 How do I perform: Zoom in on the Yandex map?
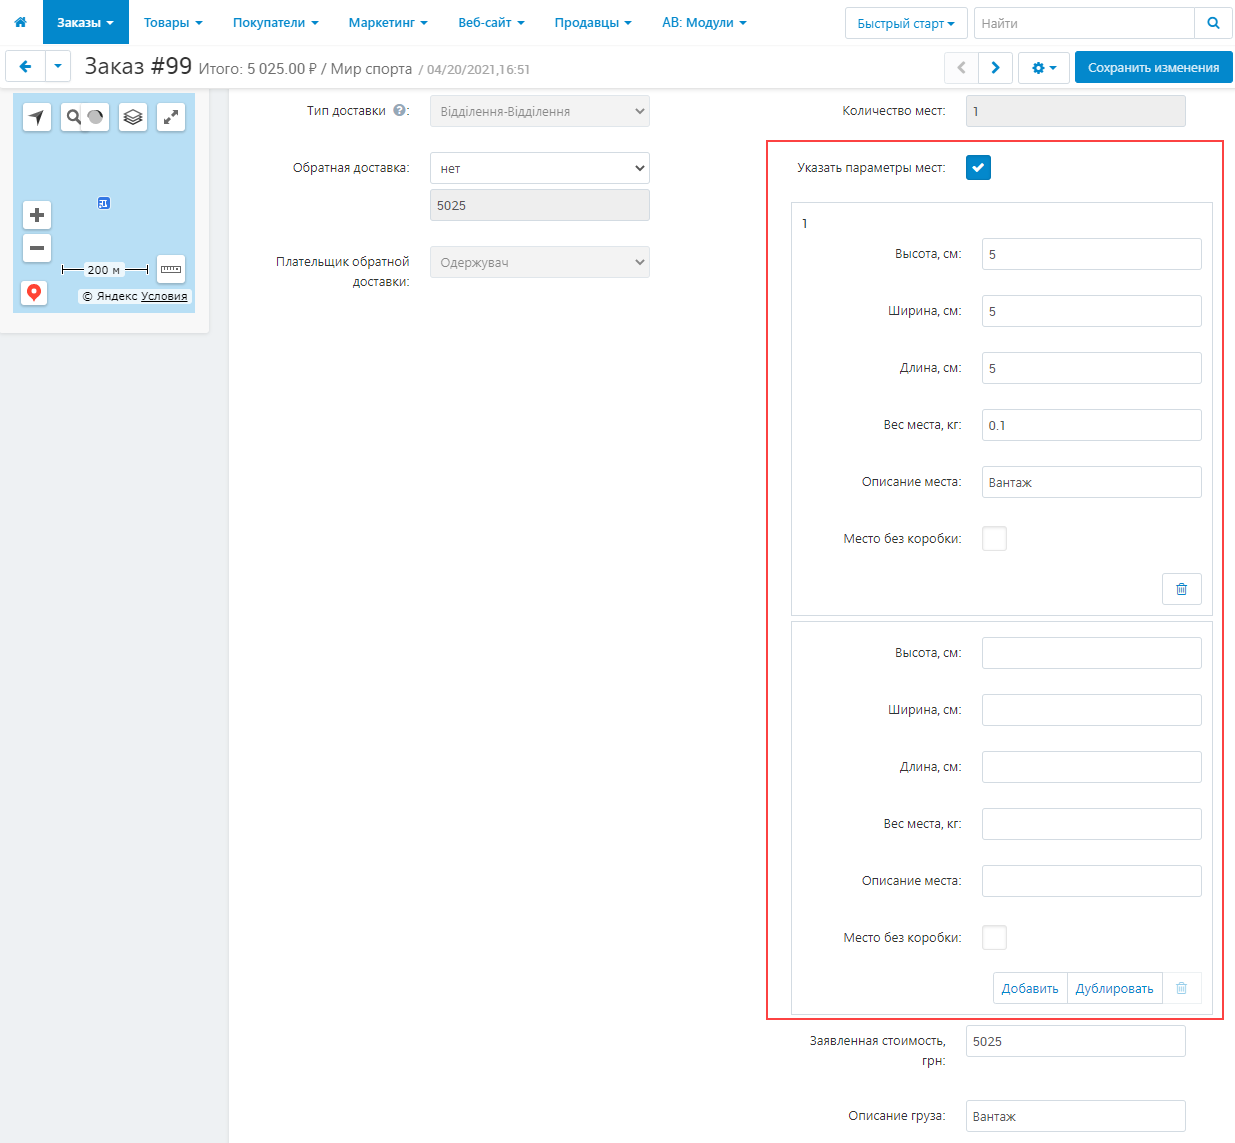tap(37, 215)
